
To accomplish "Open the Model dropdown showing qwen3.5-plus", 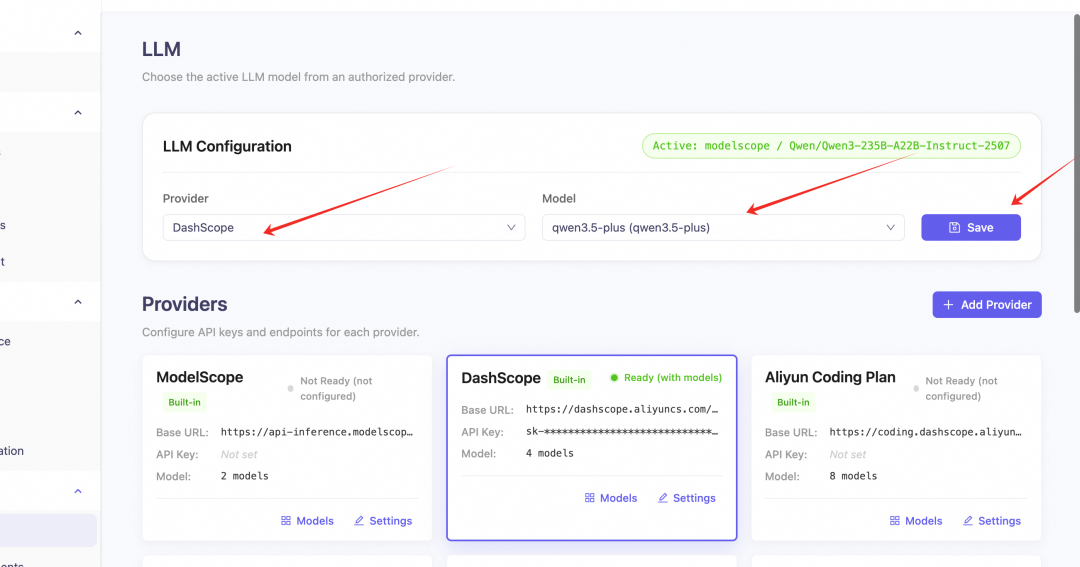I will 723,227.
